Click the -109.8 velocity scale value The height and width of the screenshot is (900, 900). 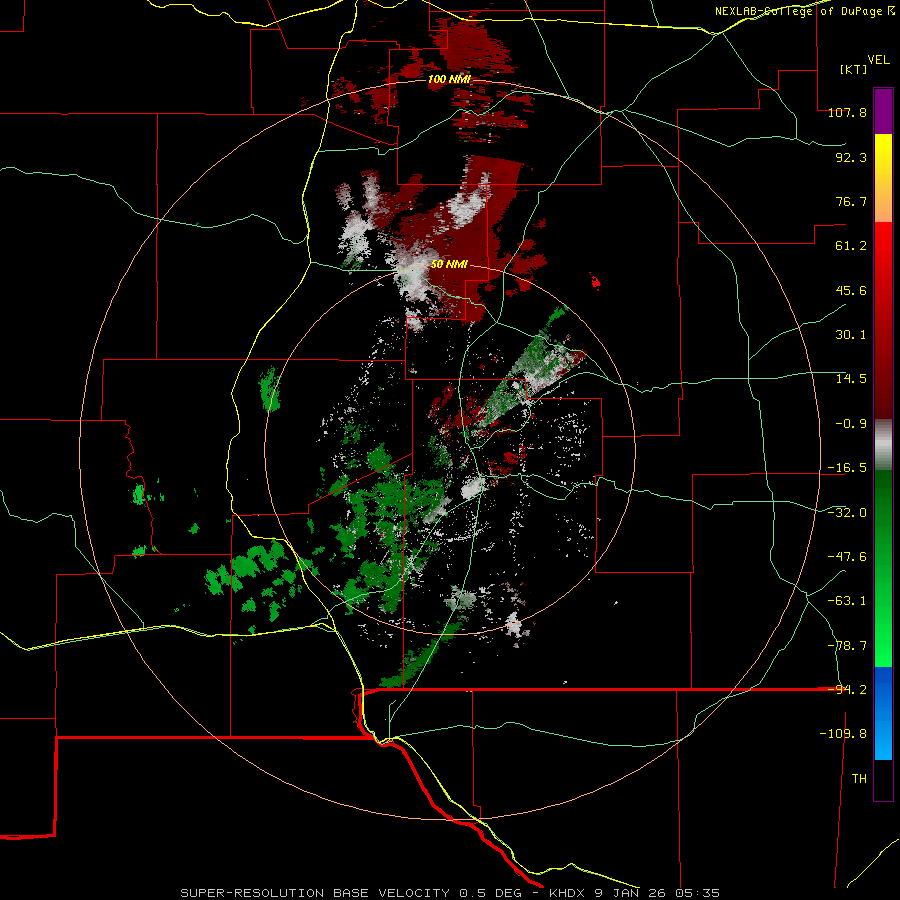click(843, 734)
